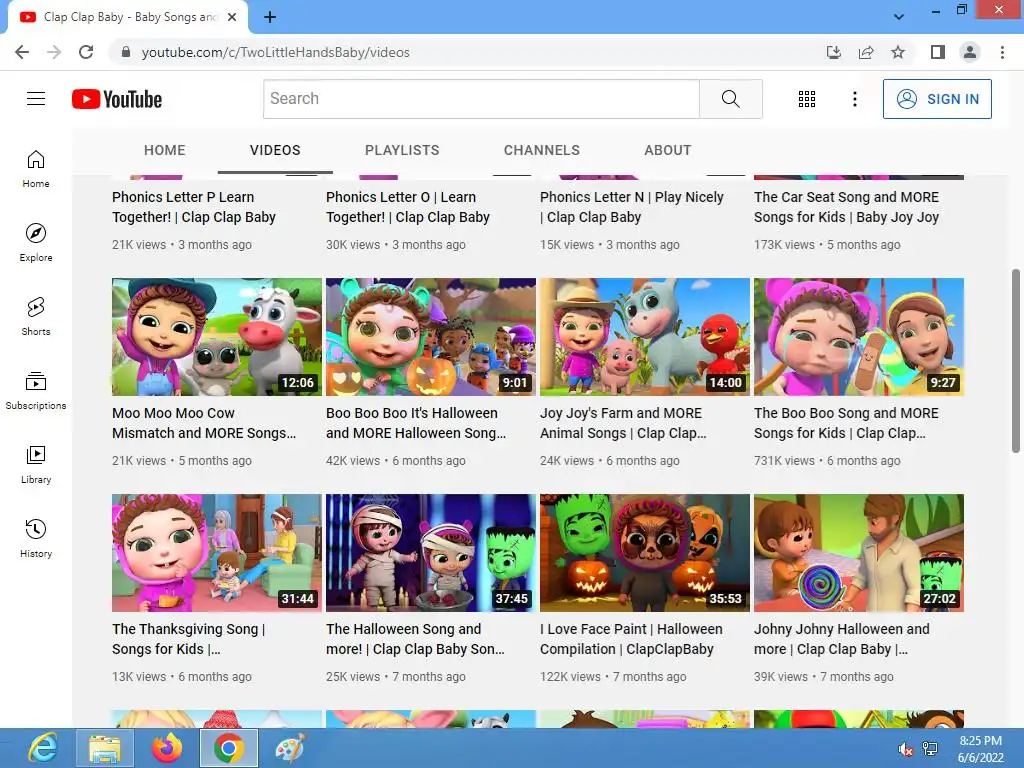Open File Explorer from the taskbar

coord(104,748)
